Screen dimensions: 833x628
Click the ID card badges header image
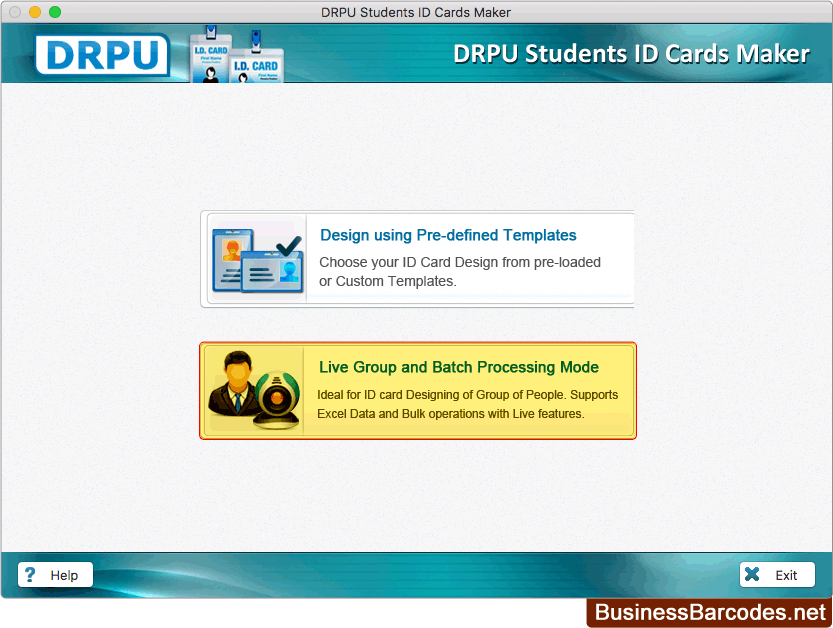pyautogui.click(x=237, y=54)
